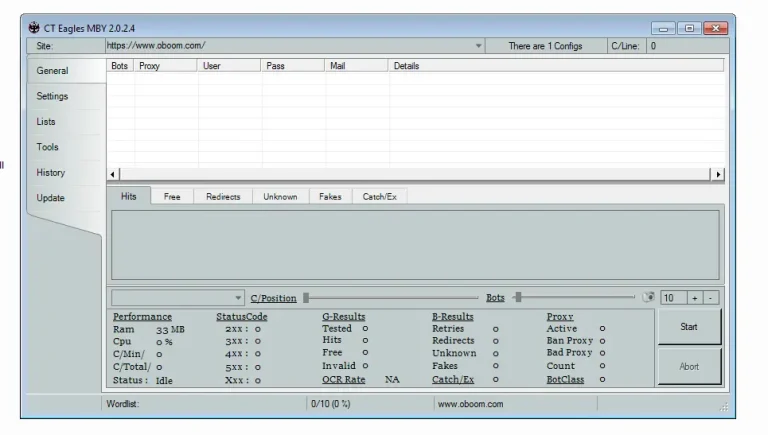The image size is (768, 435).
Task: Click the Pass column header
Action: [292, 66]
